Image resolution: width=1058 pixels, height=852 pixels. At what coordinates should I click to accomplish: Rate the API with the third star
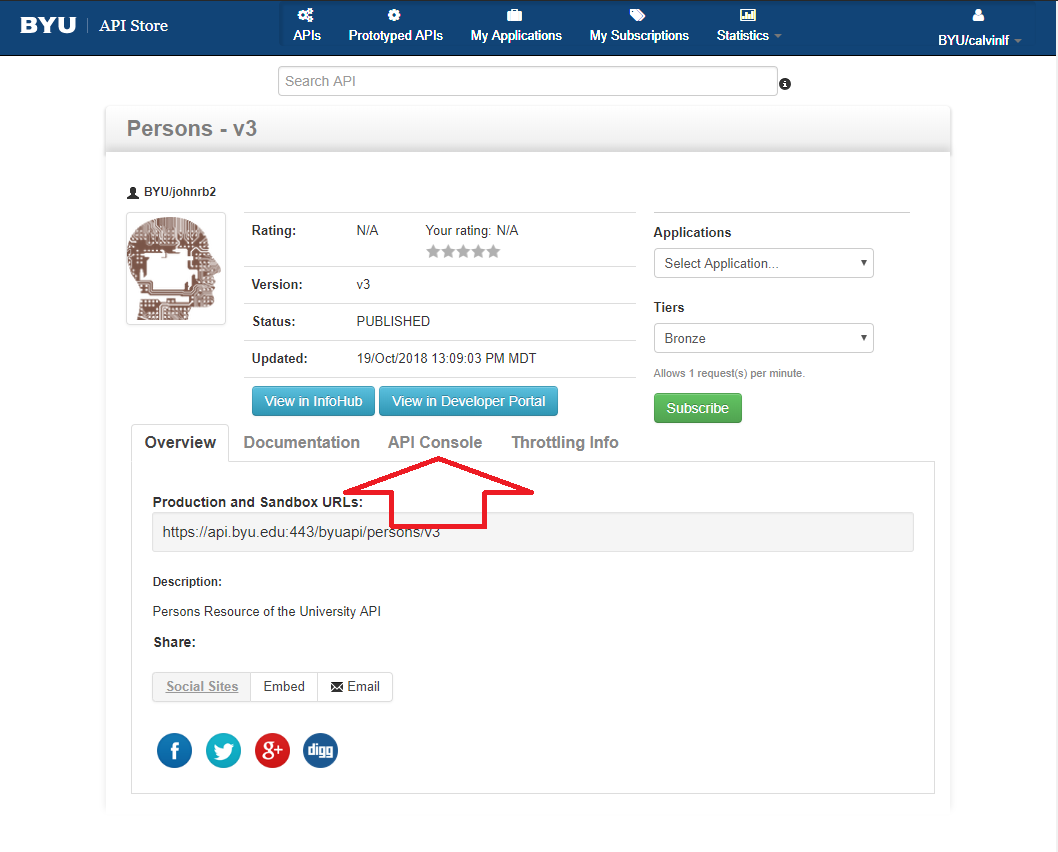[464, 252]
